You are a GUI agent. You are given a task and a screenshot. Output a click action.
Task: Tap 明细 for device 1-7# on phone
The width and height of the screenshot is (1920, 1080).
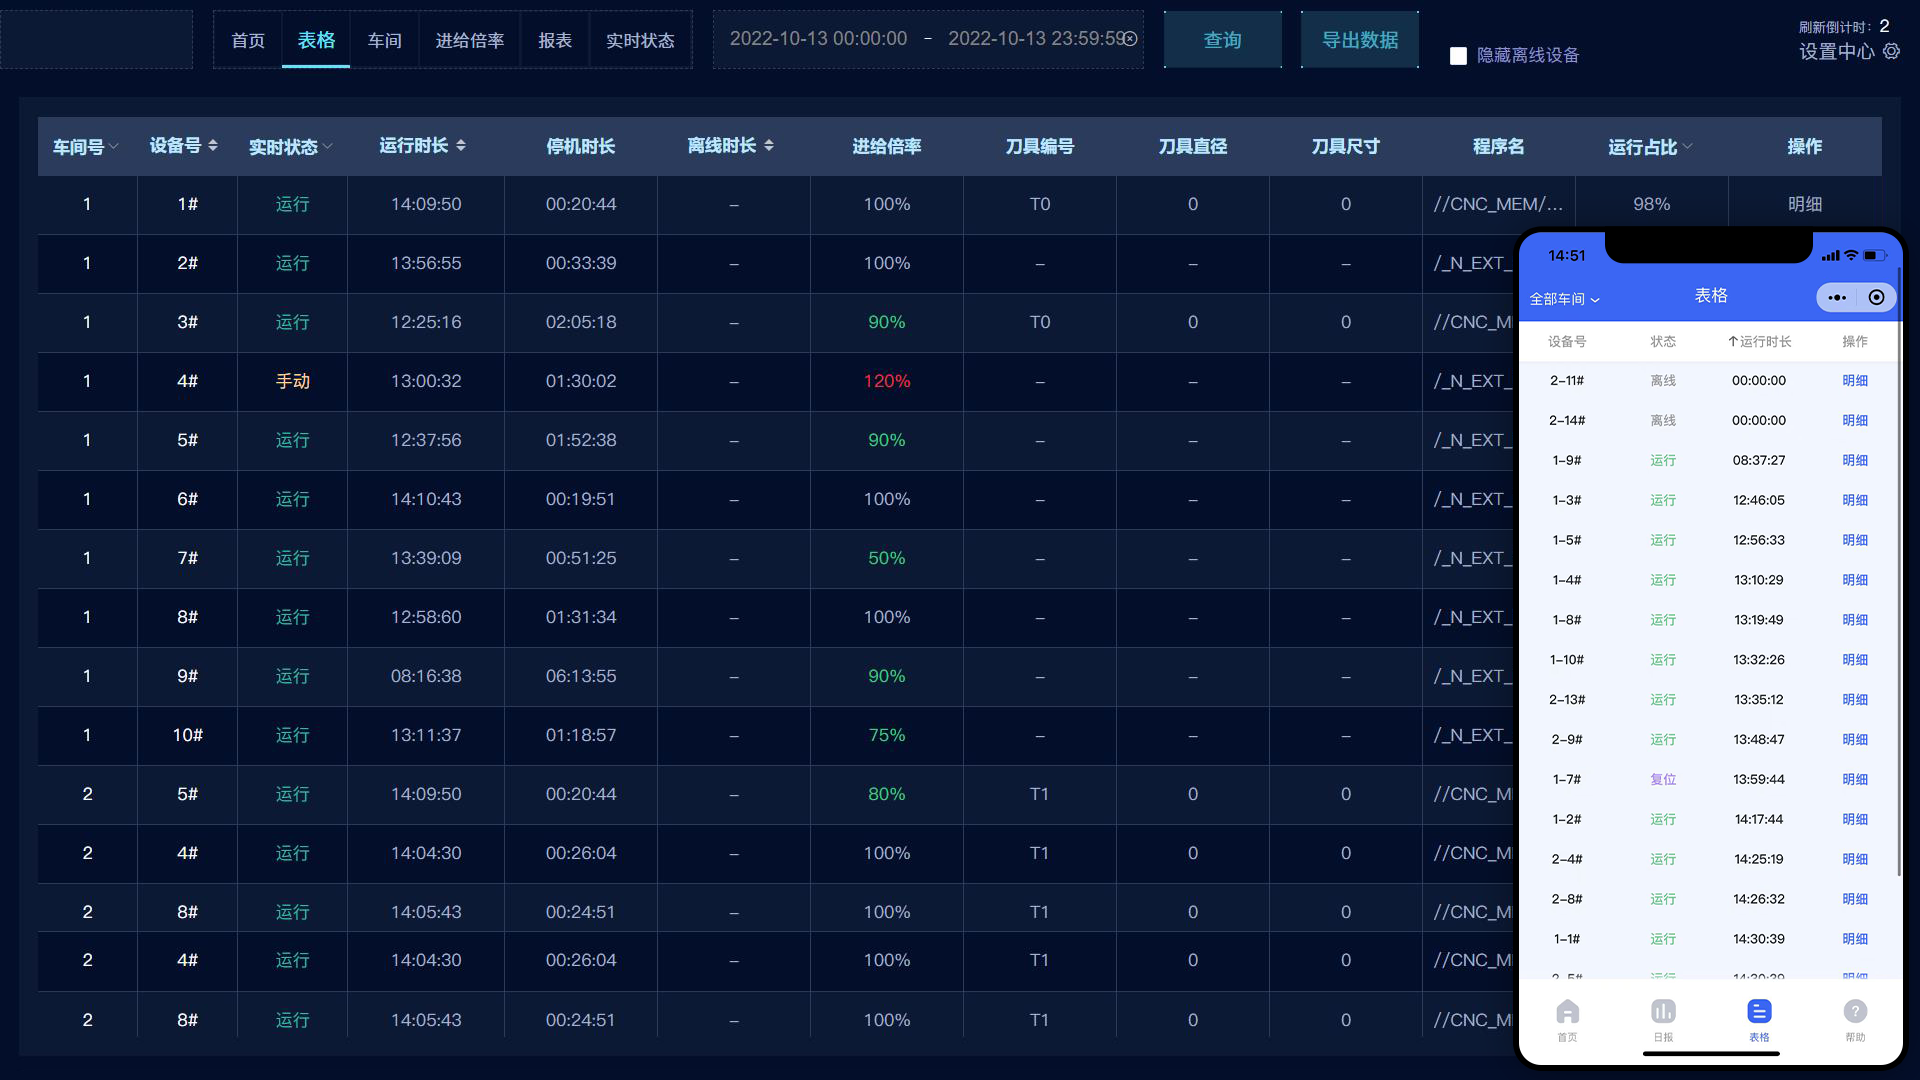point(1855,780)
